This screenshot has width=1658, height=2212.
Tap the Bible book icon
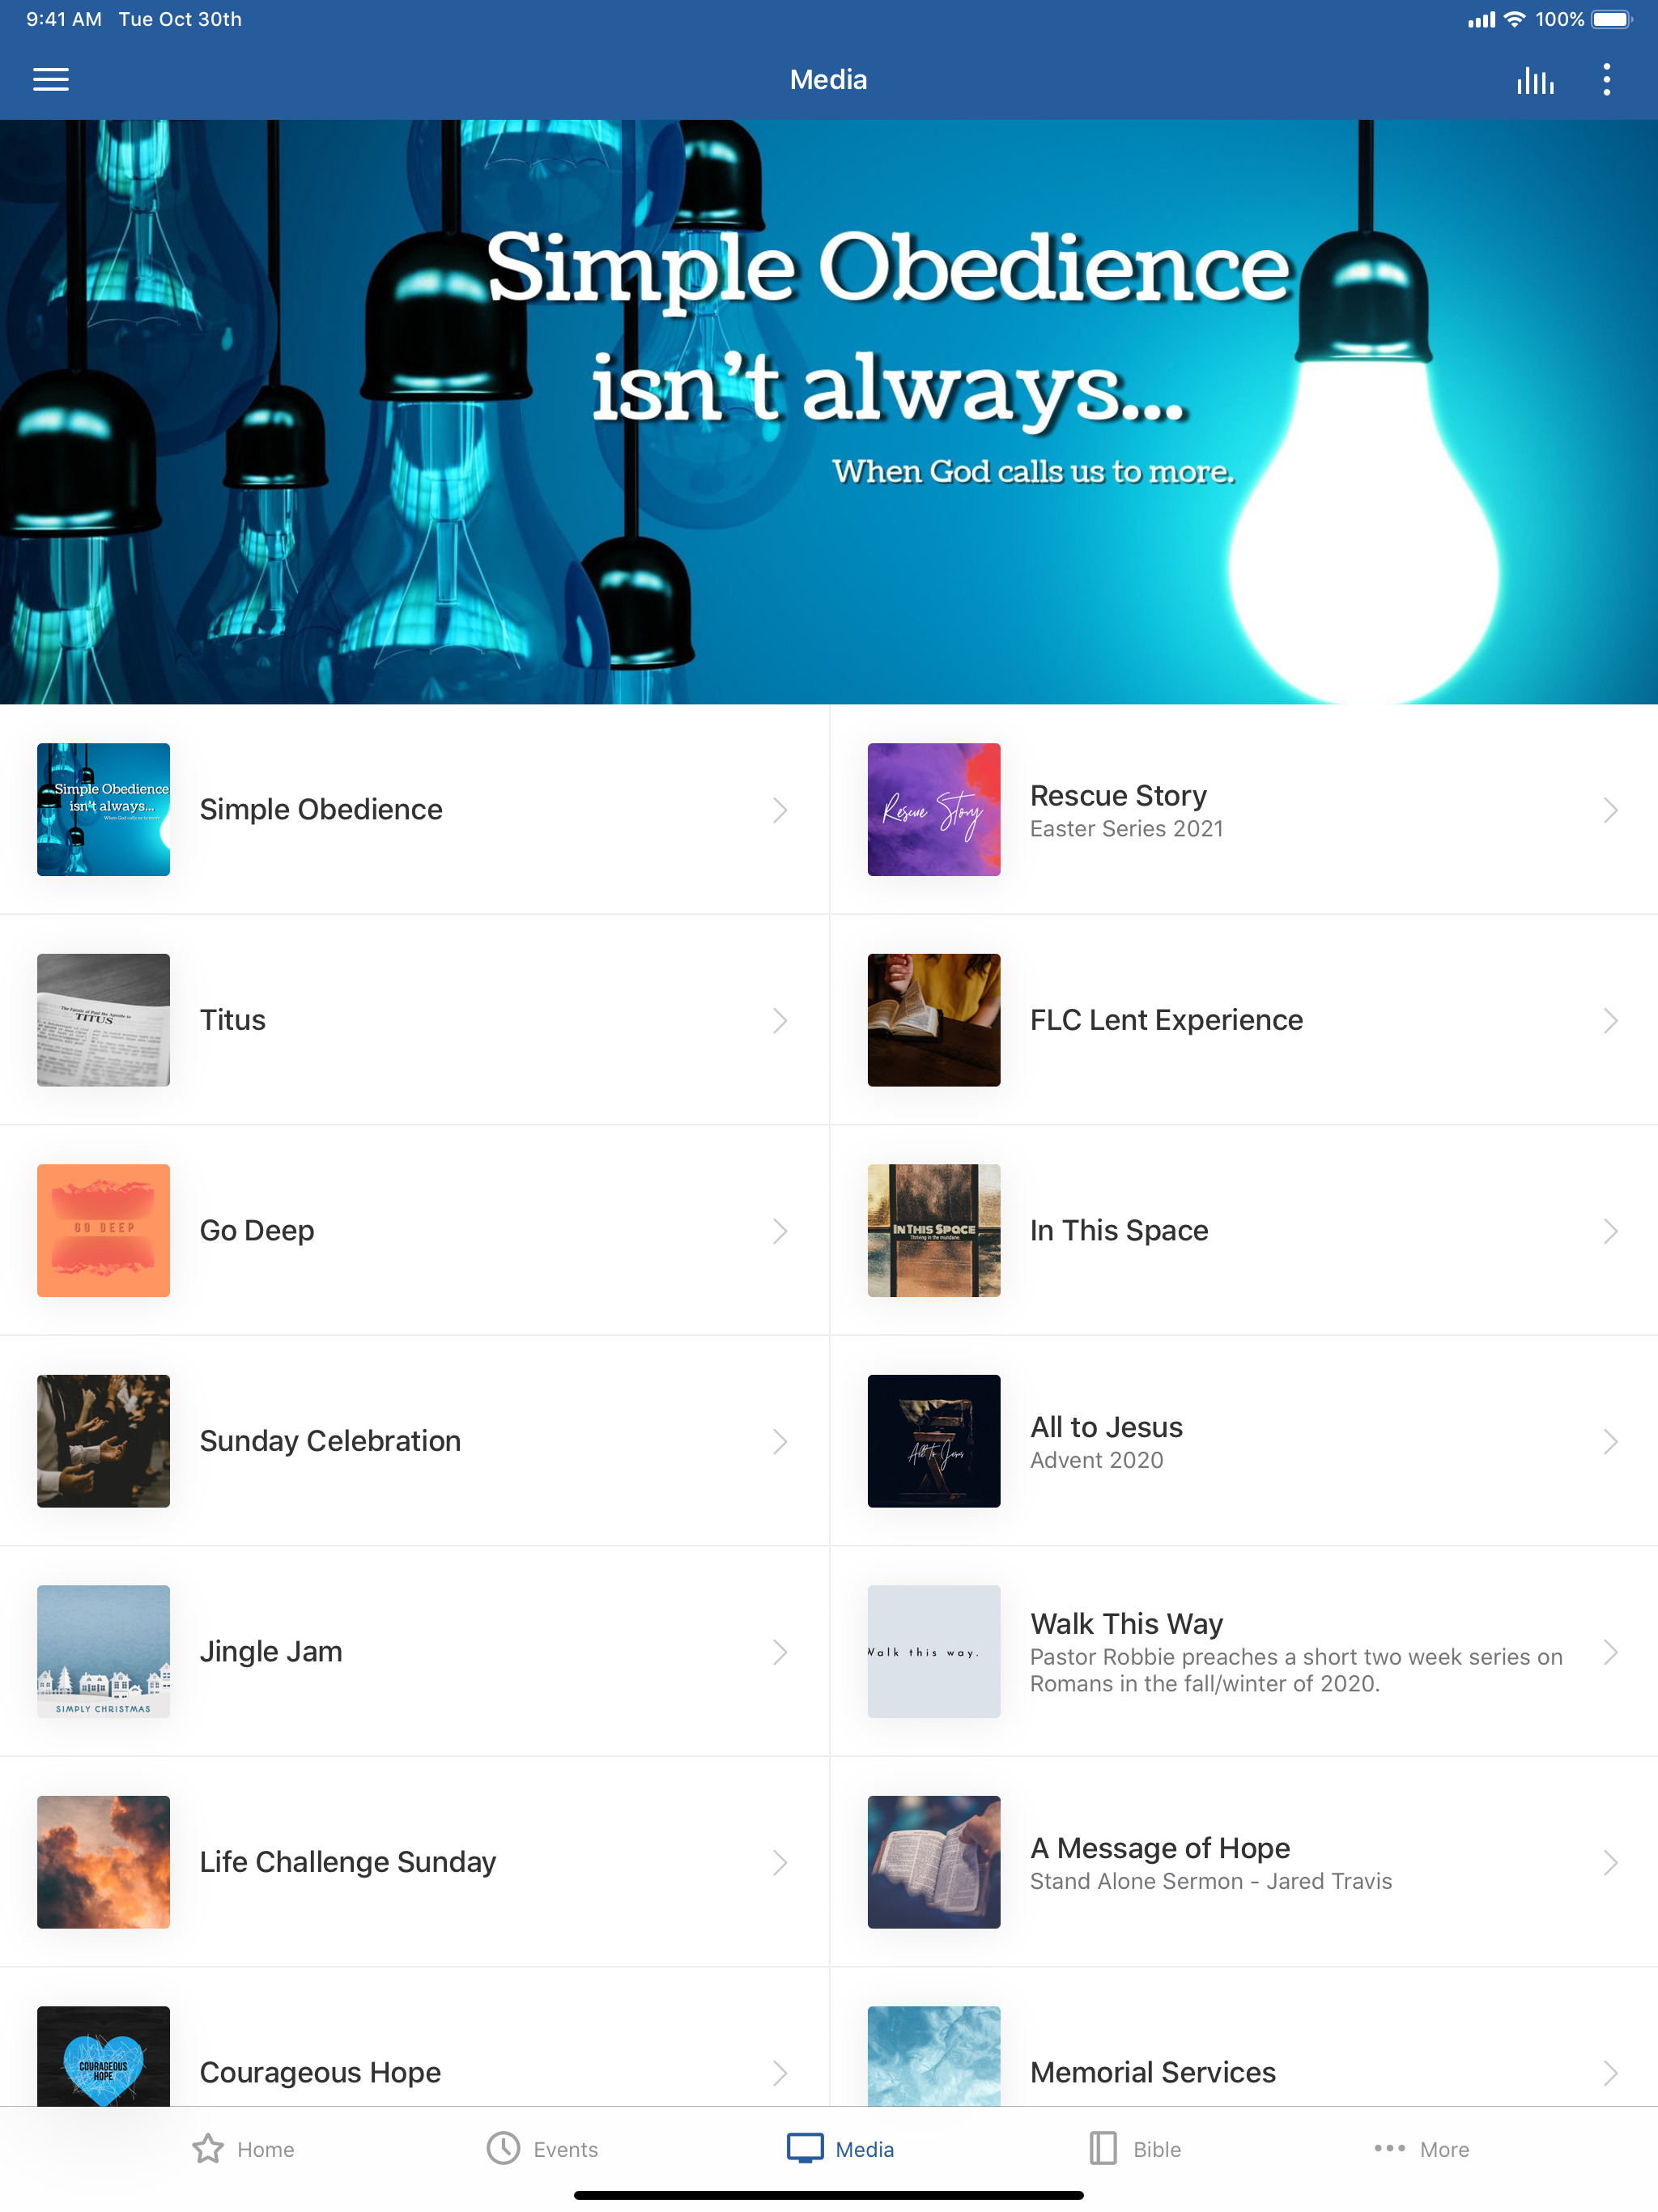[1102, 2148]
